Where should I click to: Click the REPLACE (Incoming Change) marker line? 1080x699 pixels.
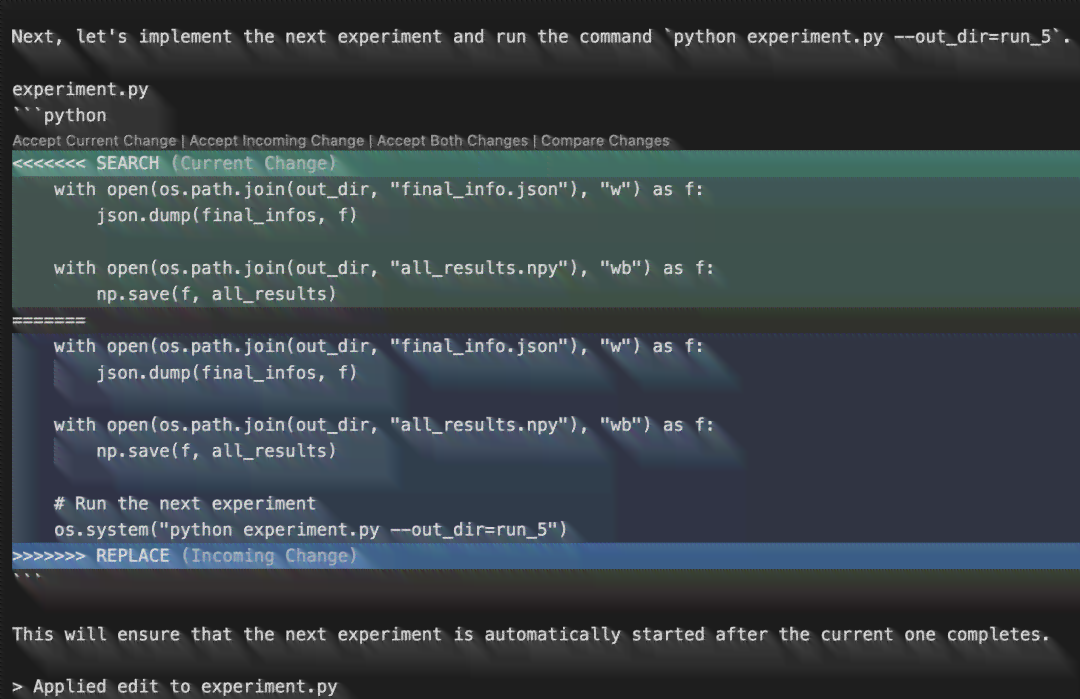pyautogui.click(x=546, y=556)
